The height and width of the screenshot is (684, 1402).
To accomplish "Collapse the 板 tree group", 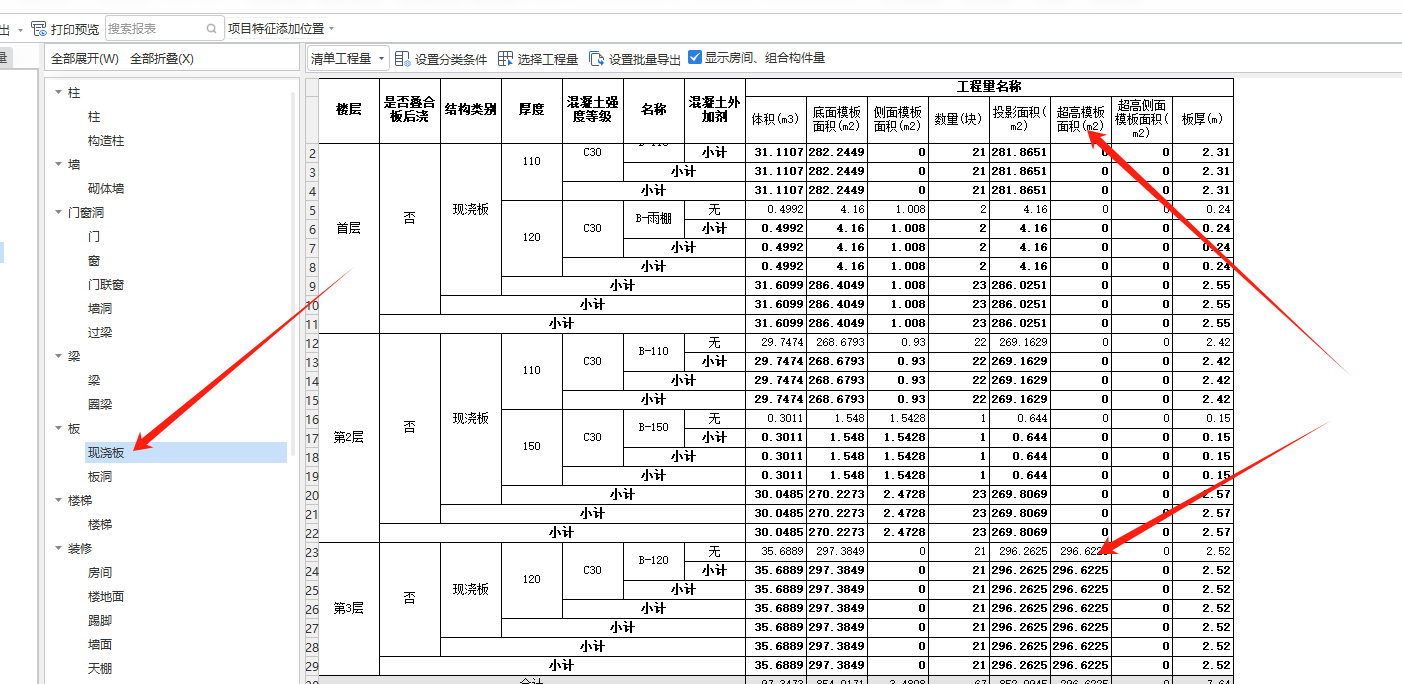I will 58,428.
